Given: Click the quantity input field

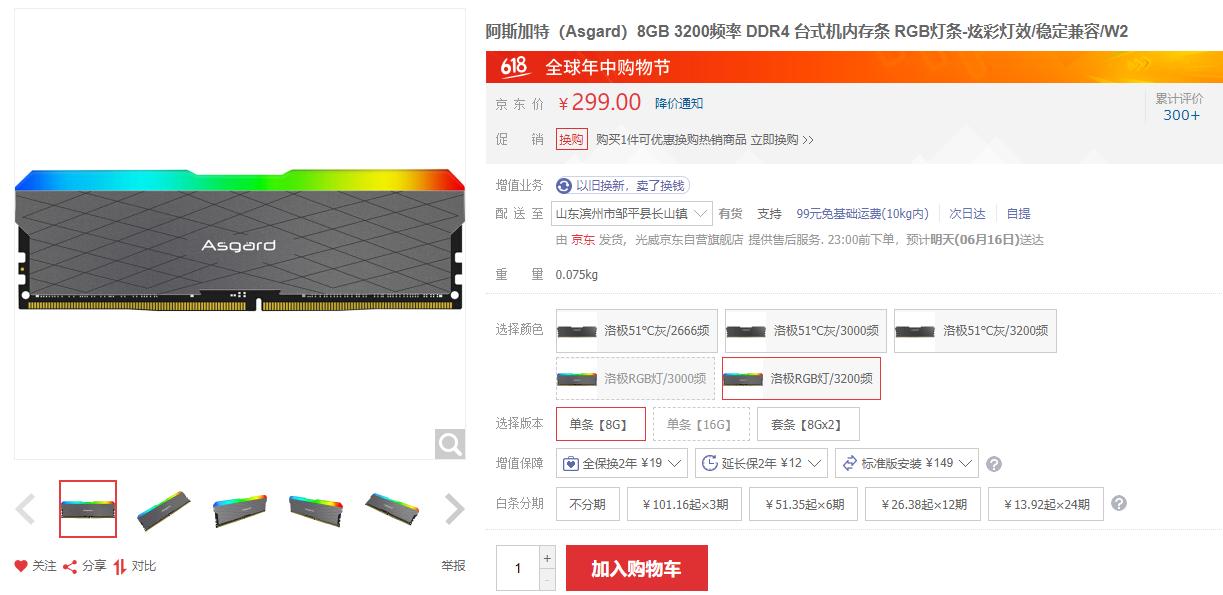Looking at the screenshot, I should [x=518, y=568].
